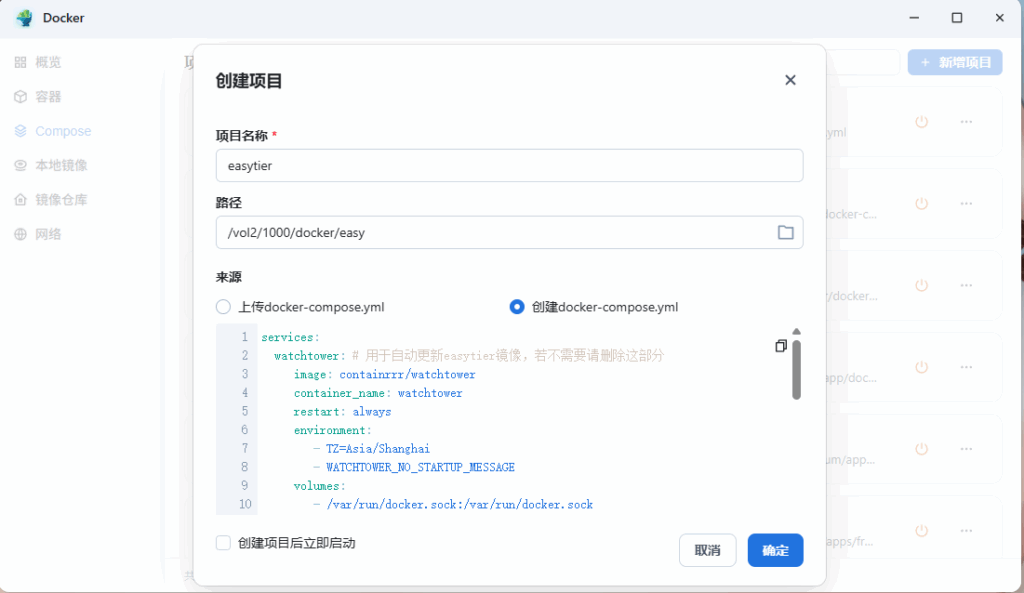Open more options on the 'apps/fr...' row
Screen dimensions: 1024x593
(x=967, y=530)
